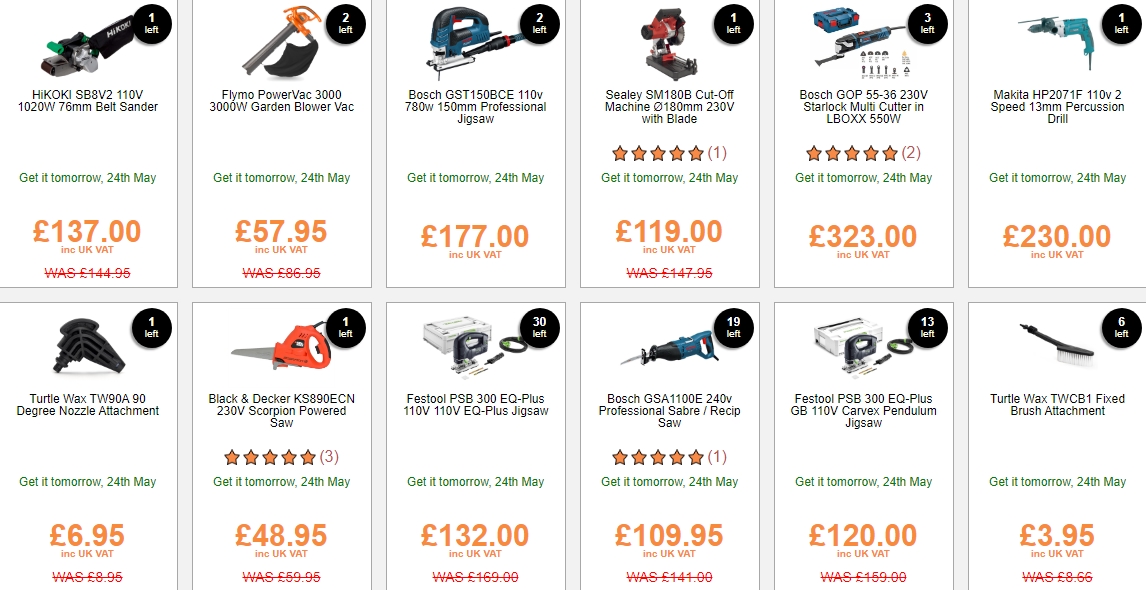
Task: Click the £323.00 price on Bosch GOP
Action: tap(863, 236)
